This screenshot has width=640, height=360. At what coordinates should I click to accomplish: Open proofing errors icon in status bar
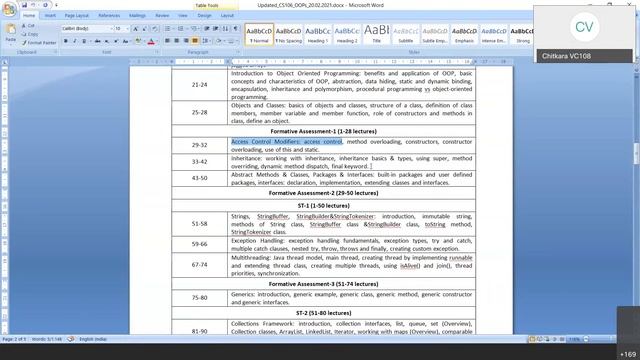coord(71,339)
